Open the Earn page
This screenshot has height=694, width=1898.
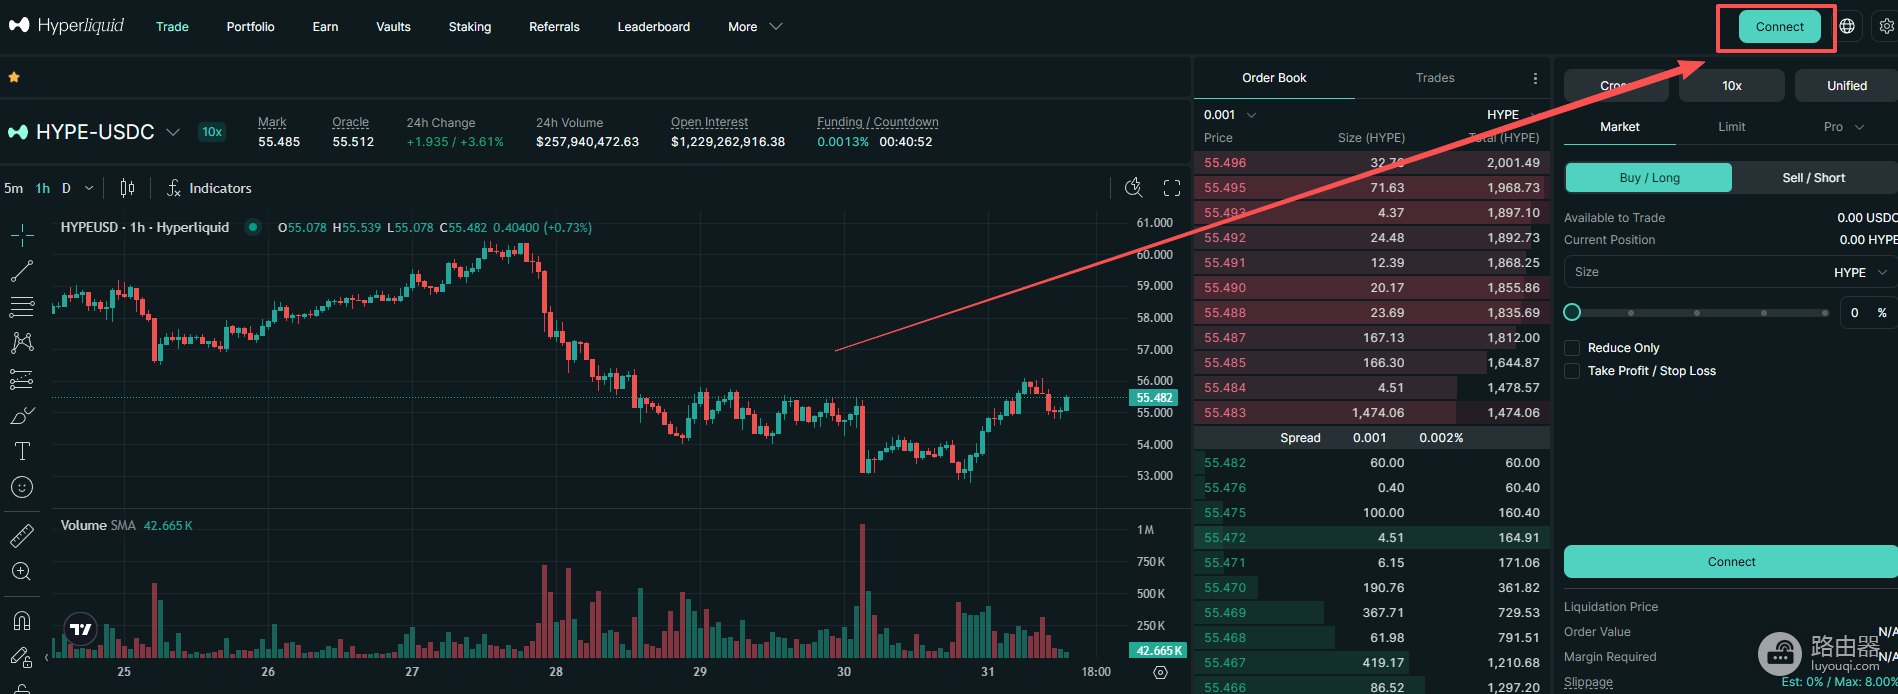pos(325,27)
